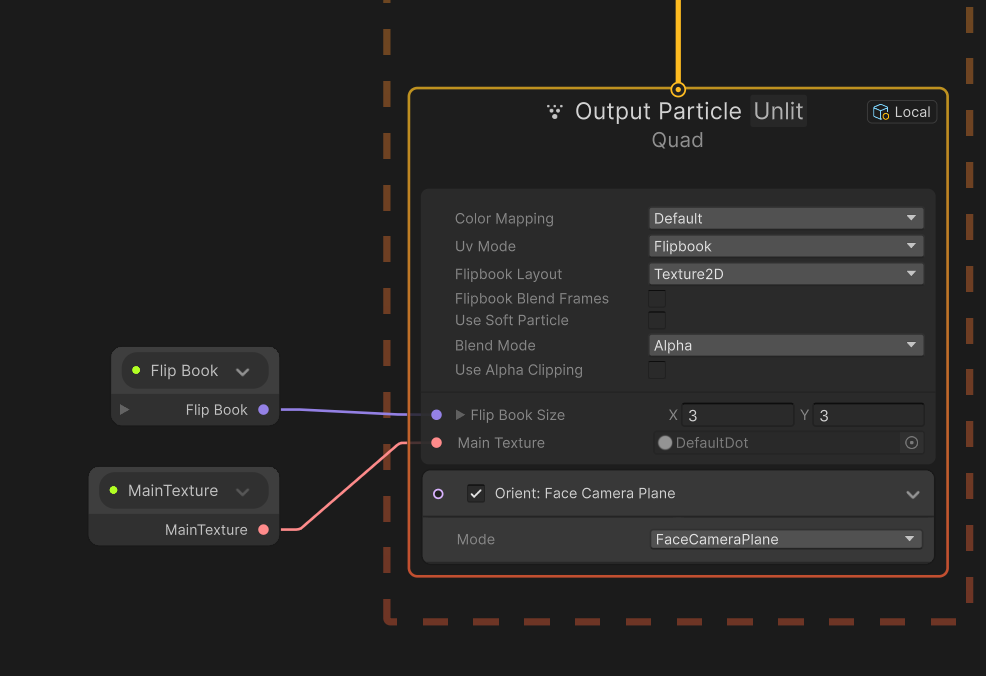Image resolution: width=986 pixels, height=676 pixels.
Task: Open the Blend Mode dropdown
Action: pos(786,345)
